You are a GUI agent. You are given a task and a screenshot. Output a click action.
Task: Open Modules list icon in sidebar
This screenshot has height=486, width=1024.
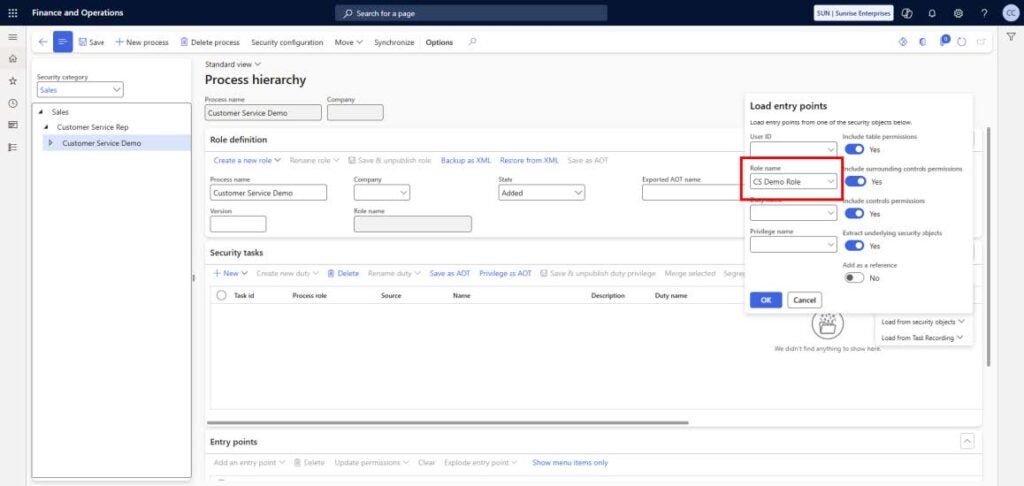[12, 147]
